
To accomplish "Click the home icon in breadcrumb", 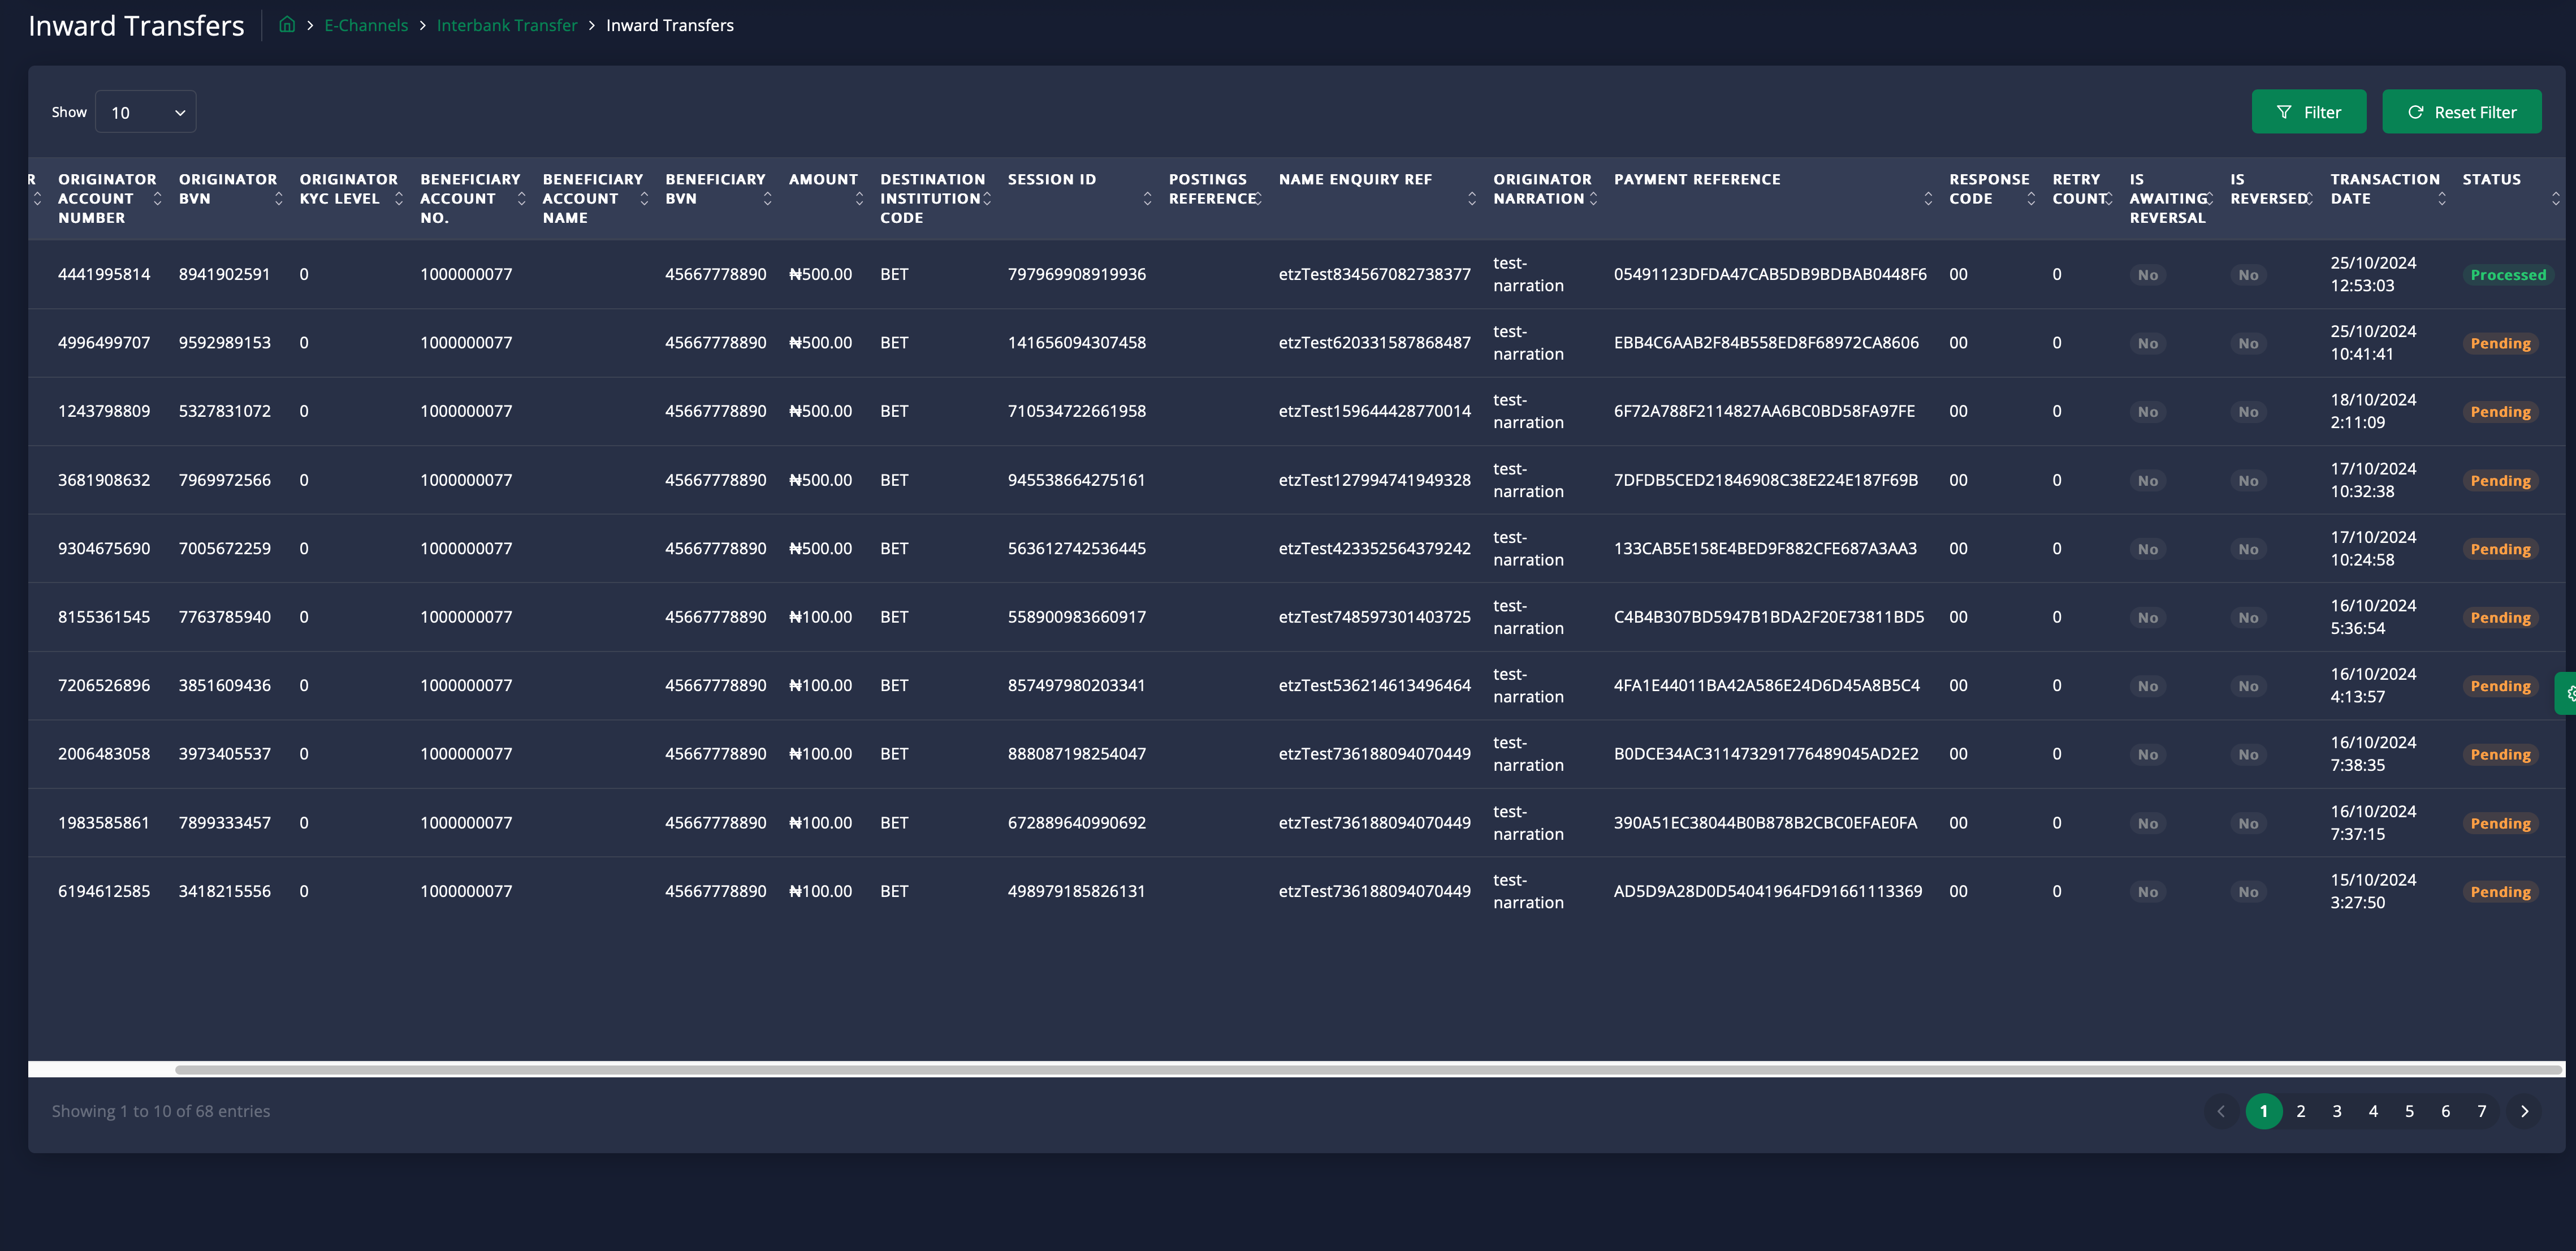I will pos(287,25).
